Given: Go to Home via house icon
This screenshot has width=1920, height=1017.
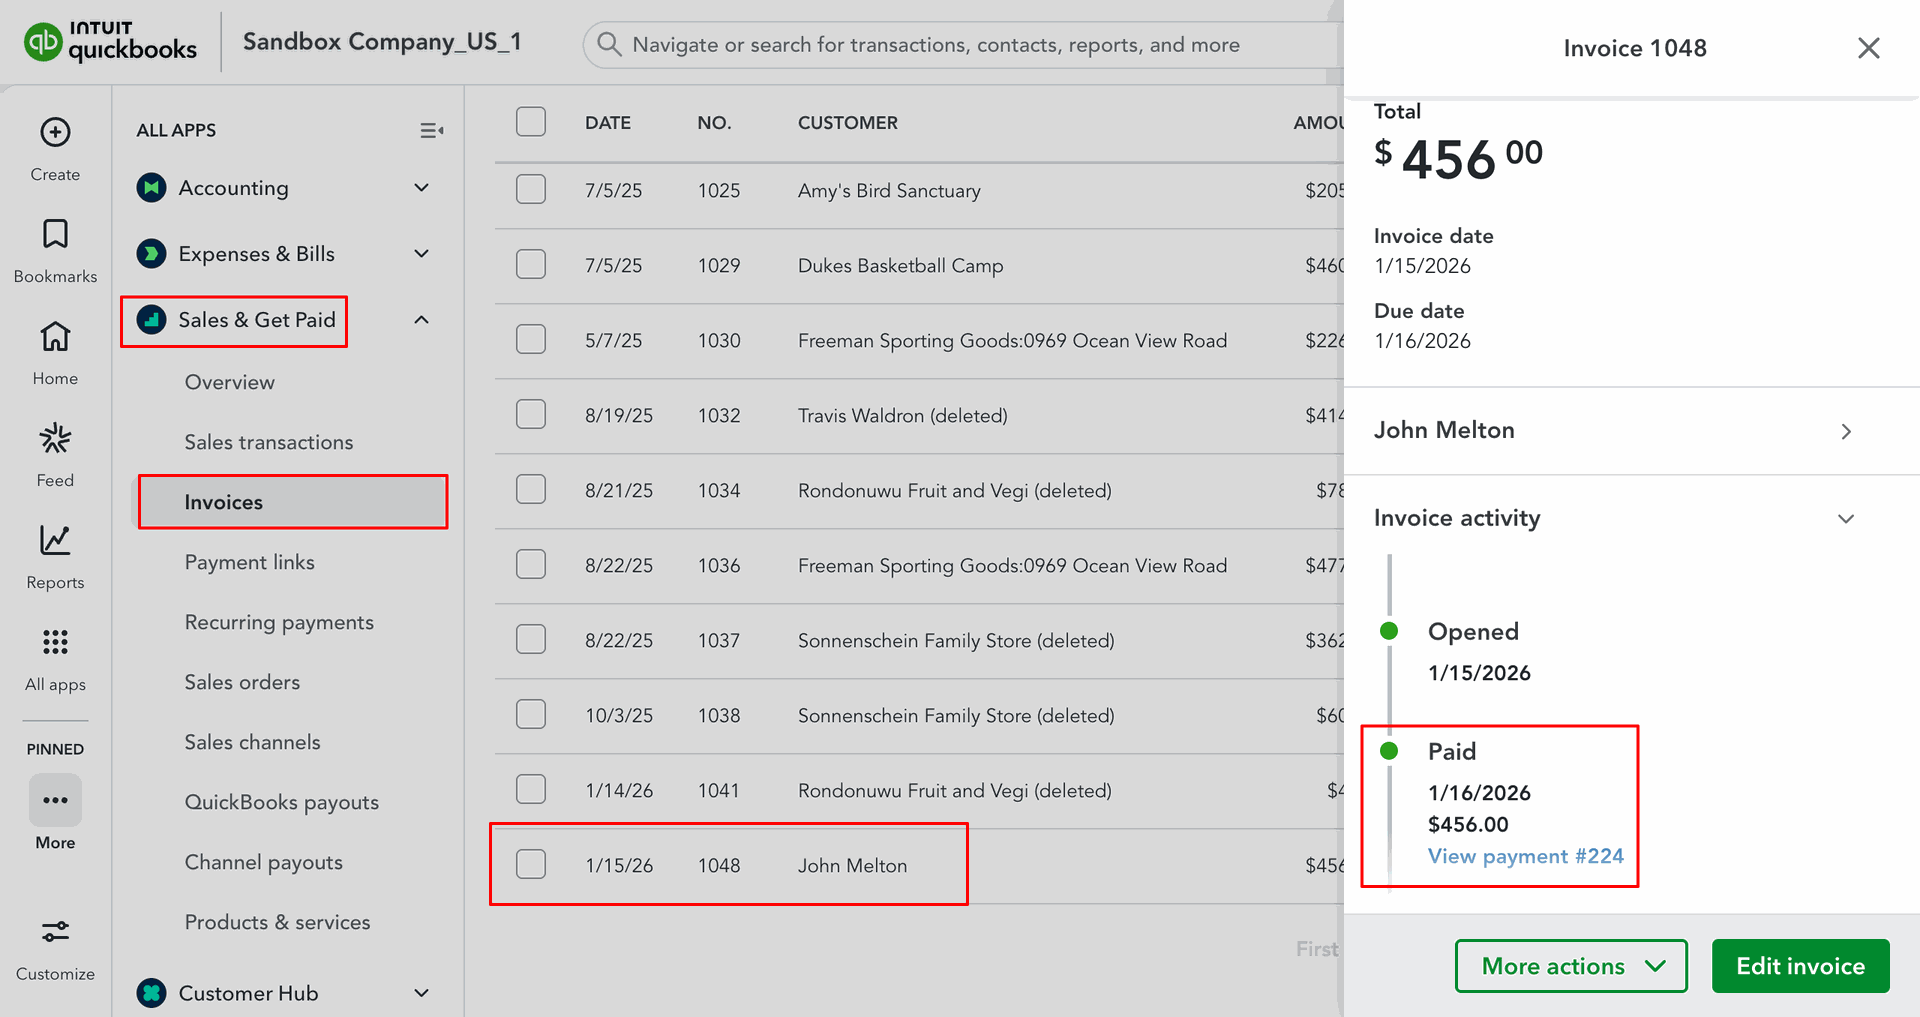Looking at the screenshot, I should (55, 337).
